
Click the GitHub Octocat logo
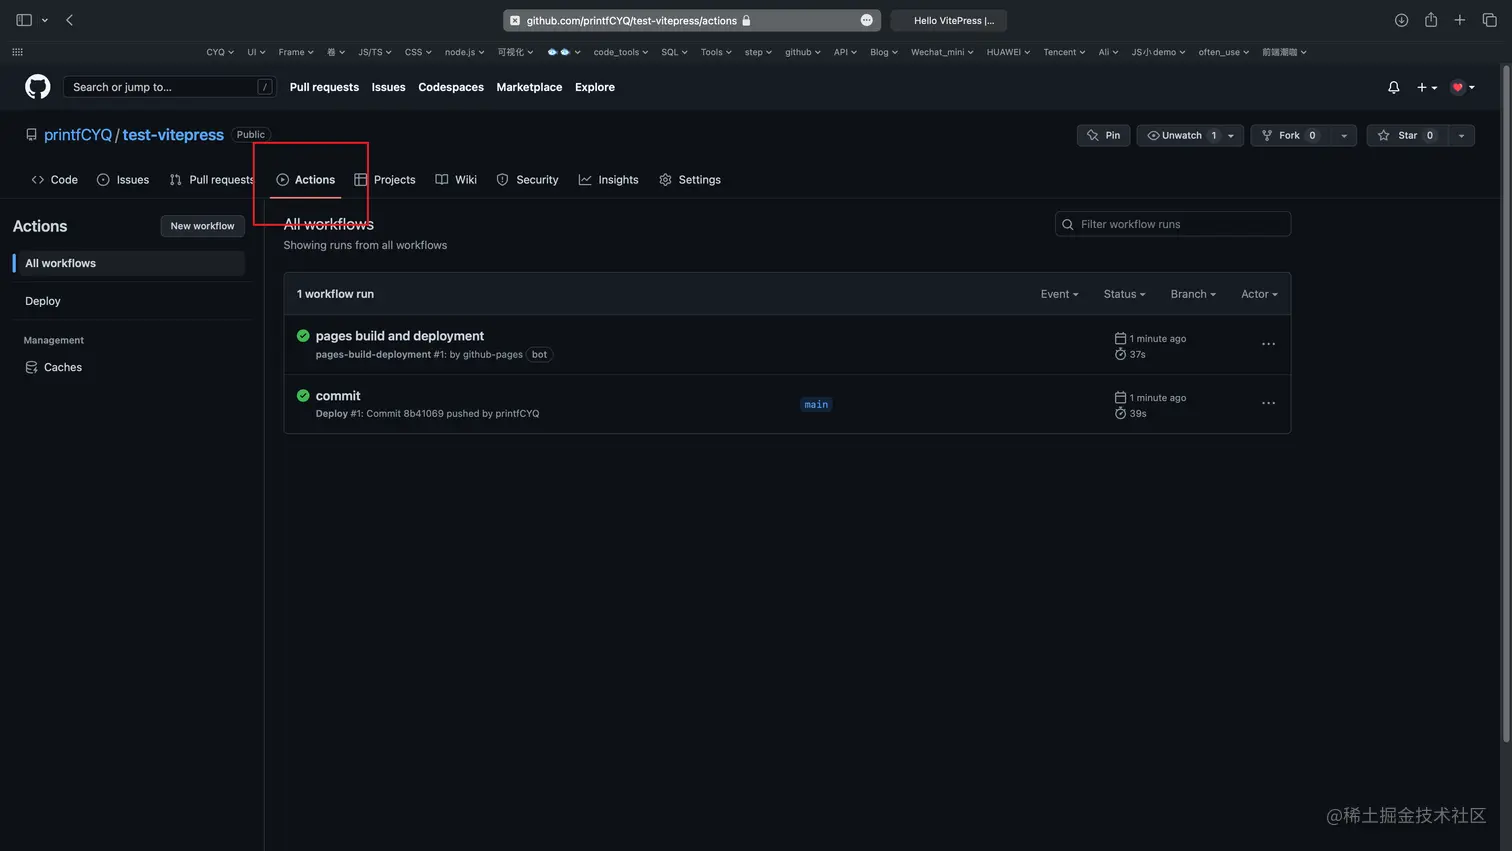[x=38, y=87]
